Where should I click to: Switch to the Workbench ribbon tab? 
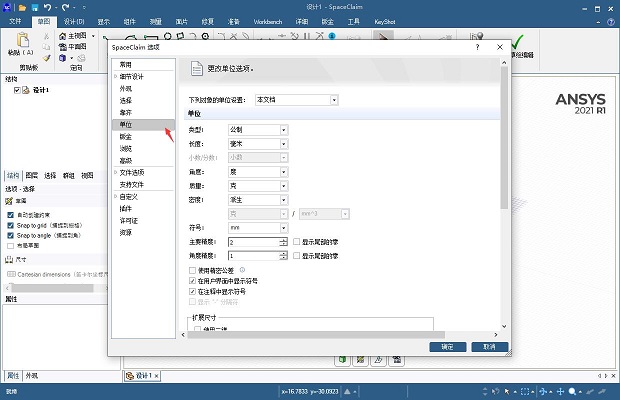pyautogui.click(x=268, y=22)
